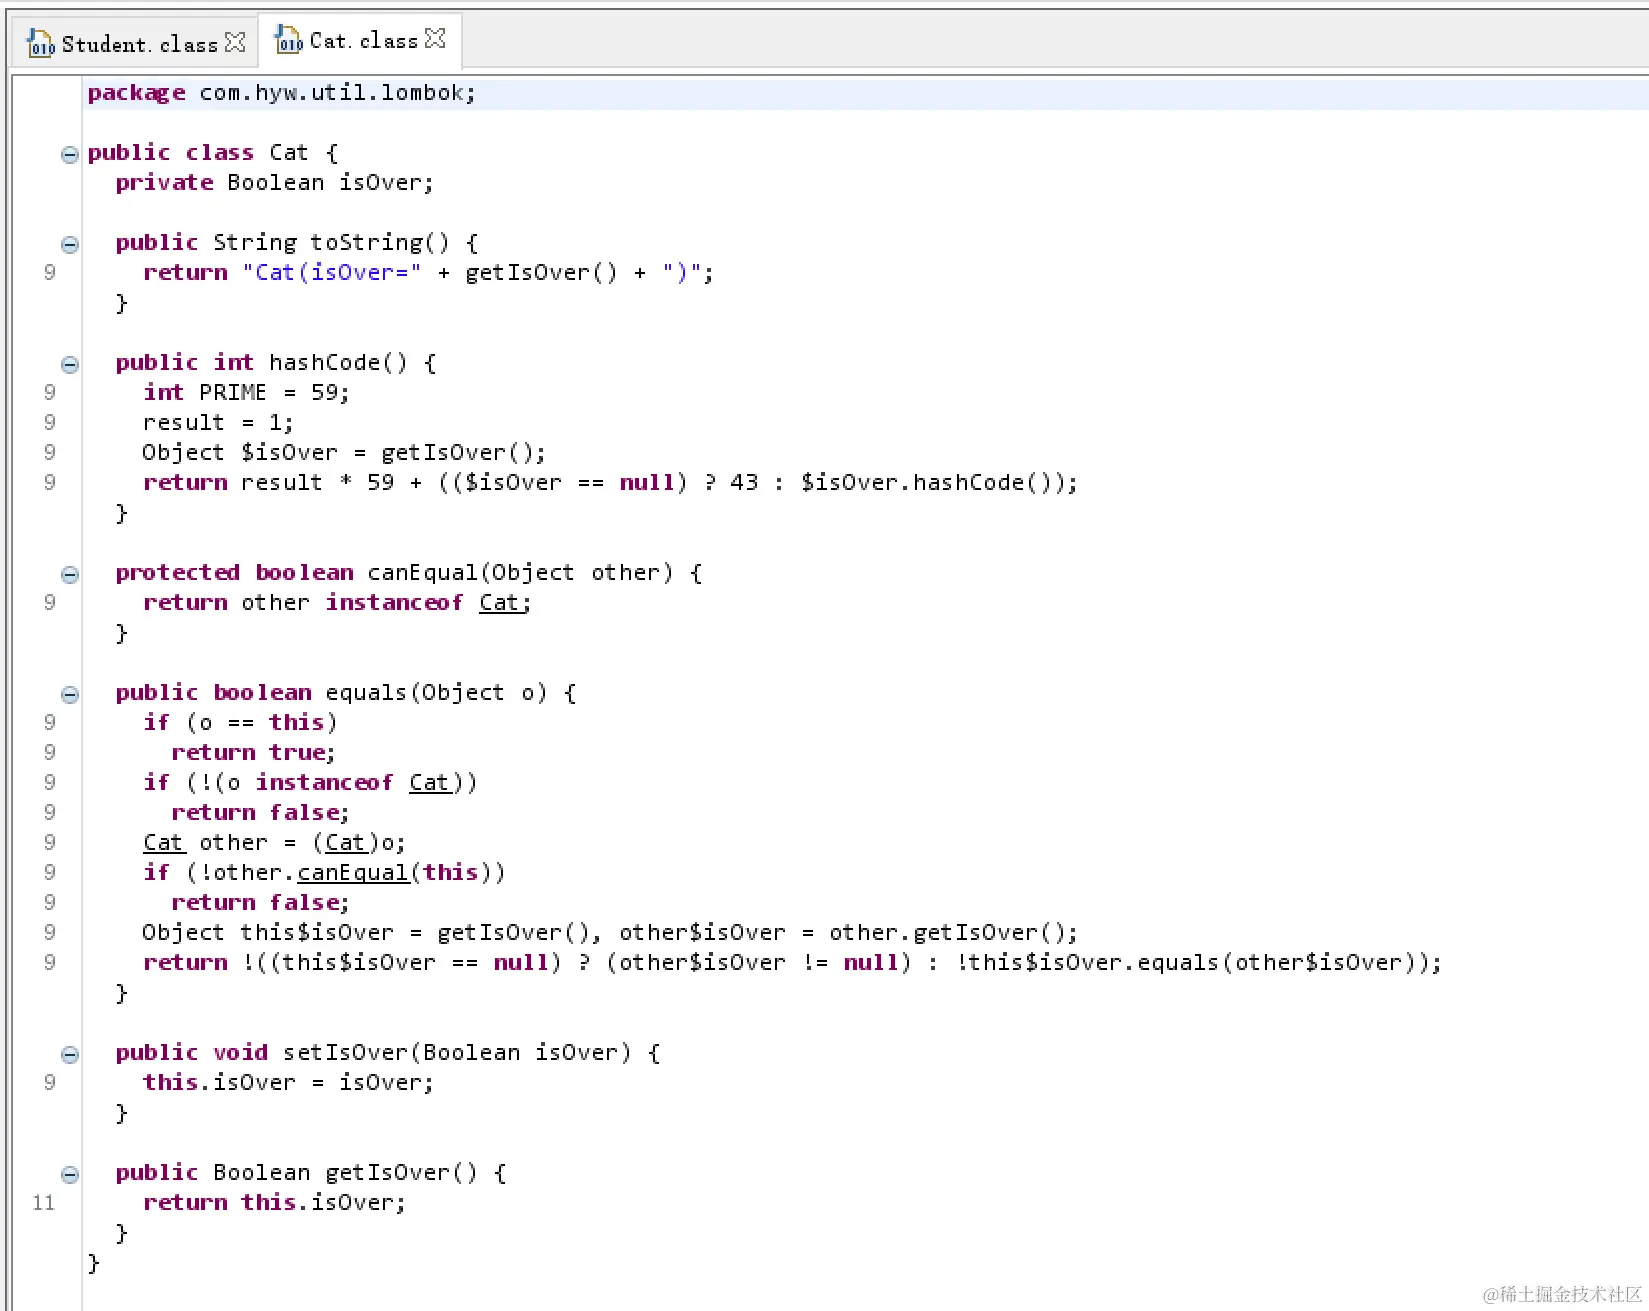Click underlined Cat type in 'Cat other ='
Screen dimensions: 1649x1311
coord(163,843)
